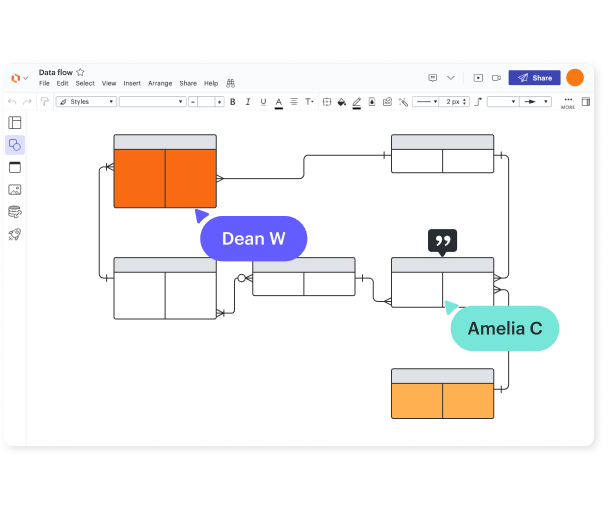Toggle underline text formatting
The image size is (608, 509).
click(x=263, y=102)
